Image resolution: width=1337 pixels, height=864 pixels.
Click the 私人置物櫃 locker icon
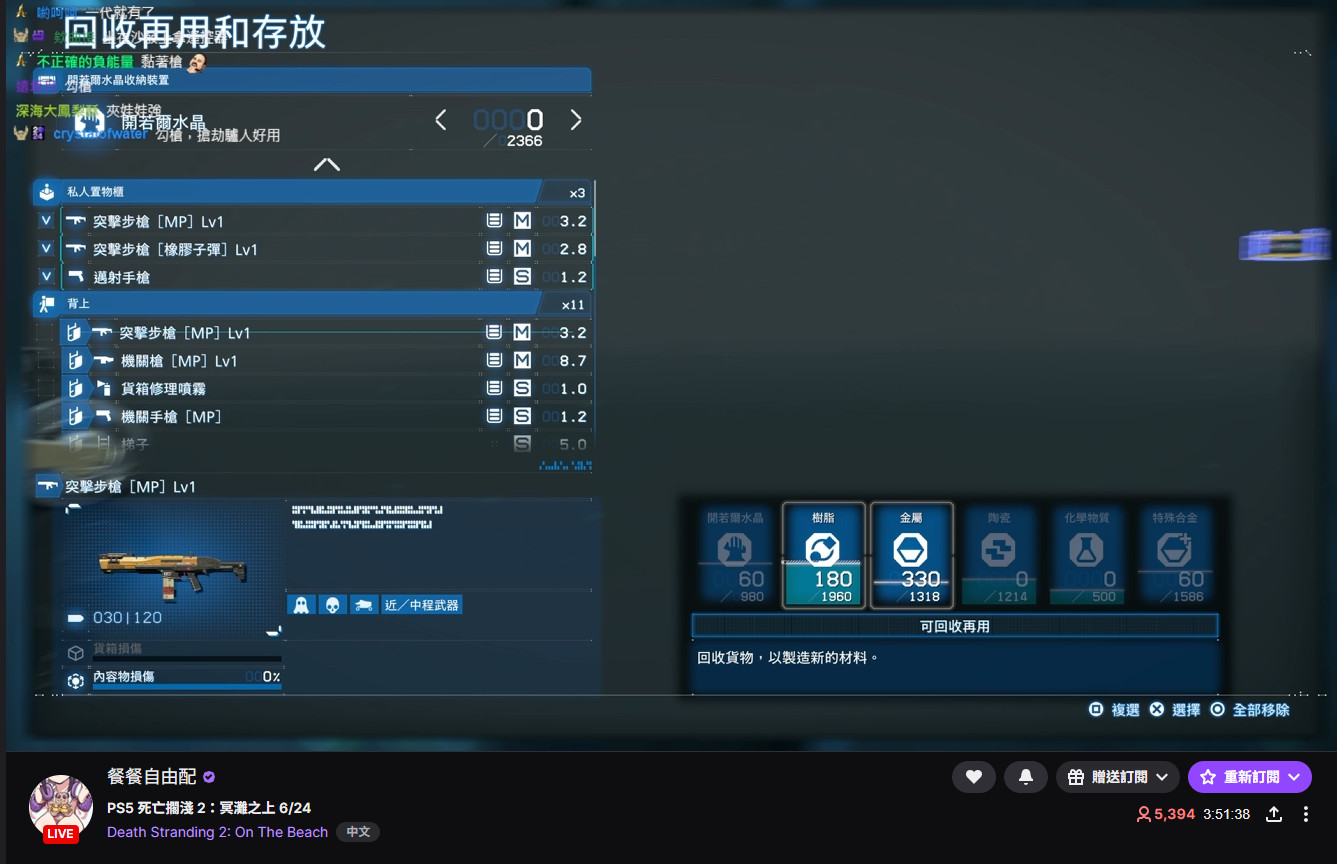pyautogui.click(x=46, y=192)
